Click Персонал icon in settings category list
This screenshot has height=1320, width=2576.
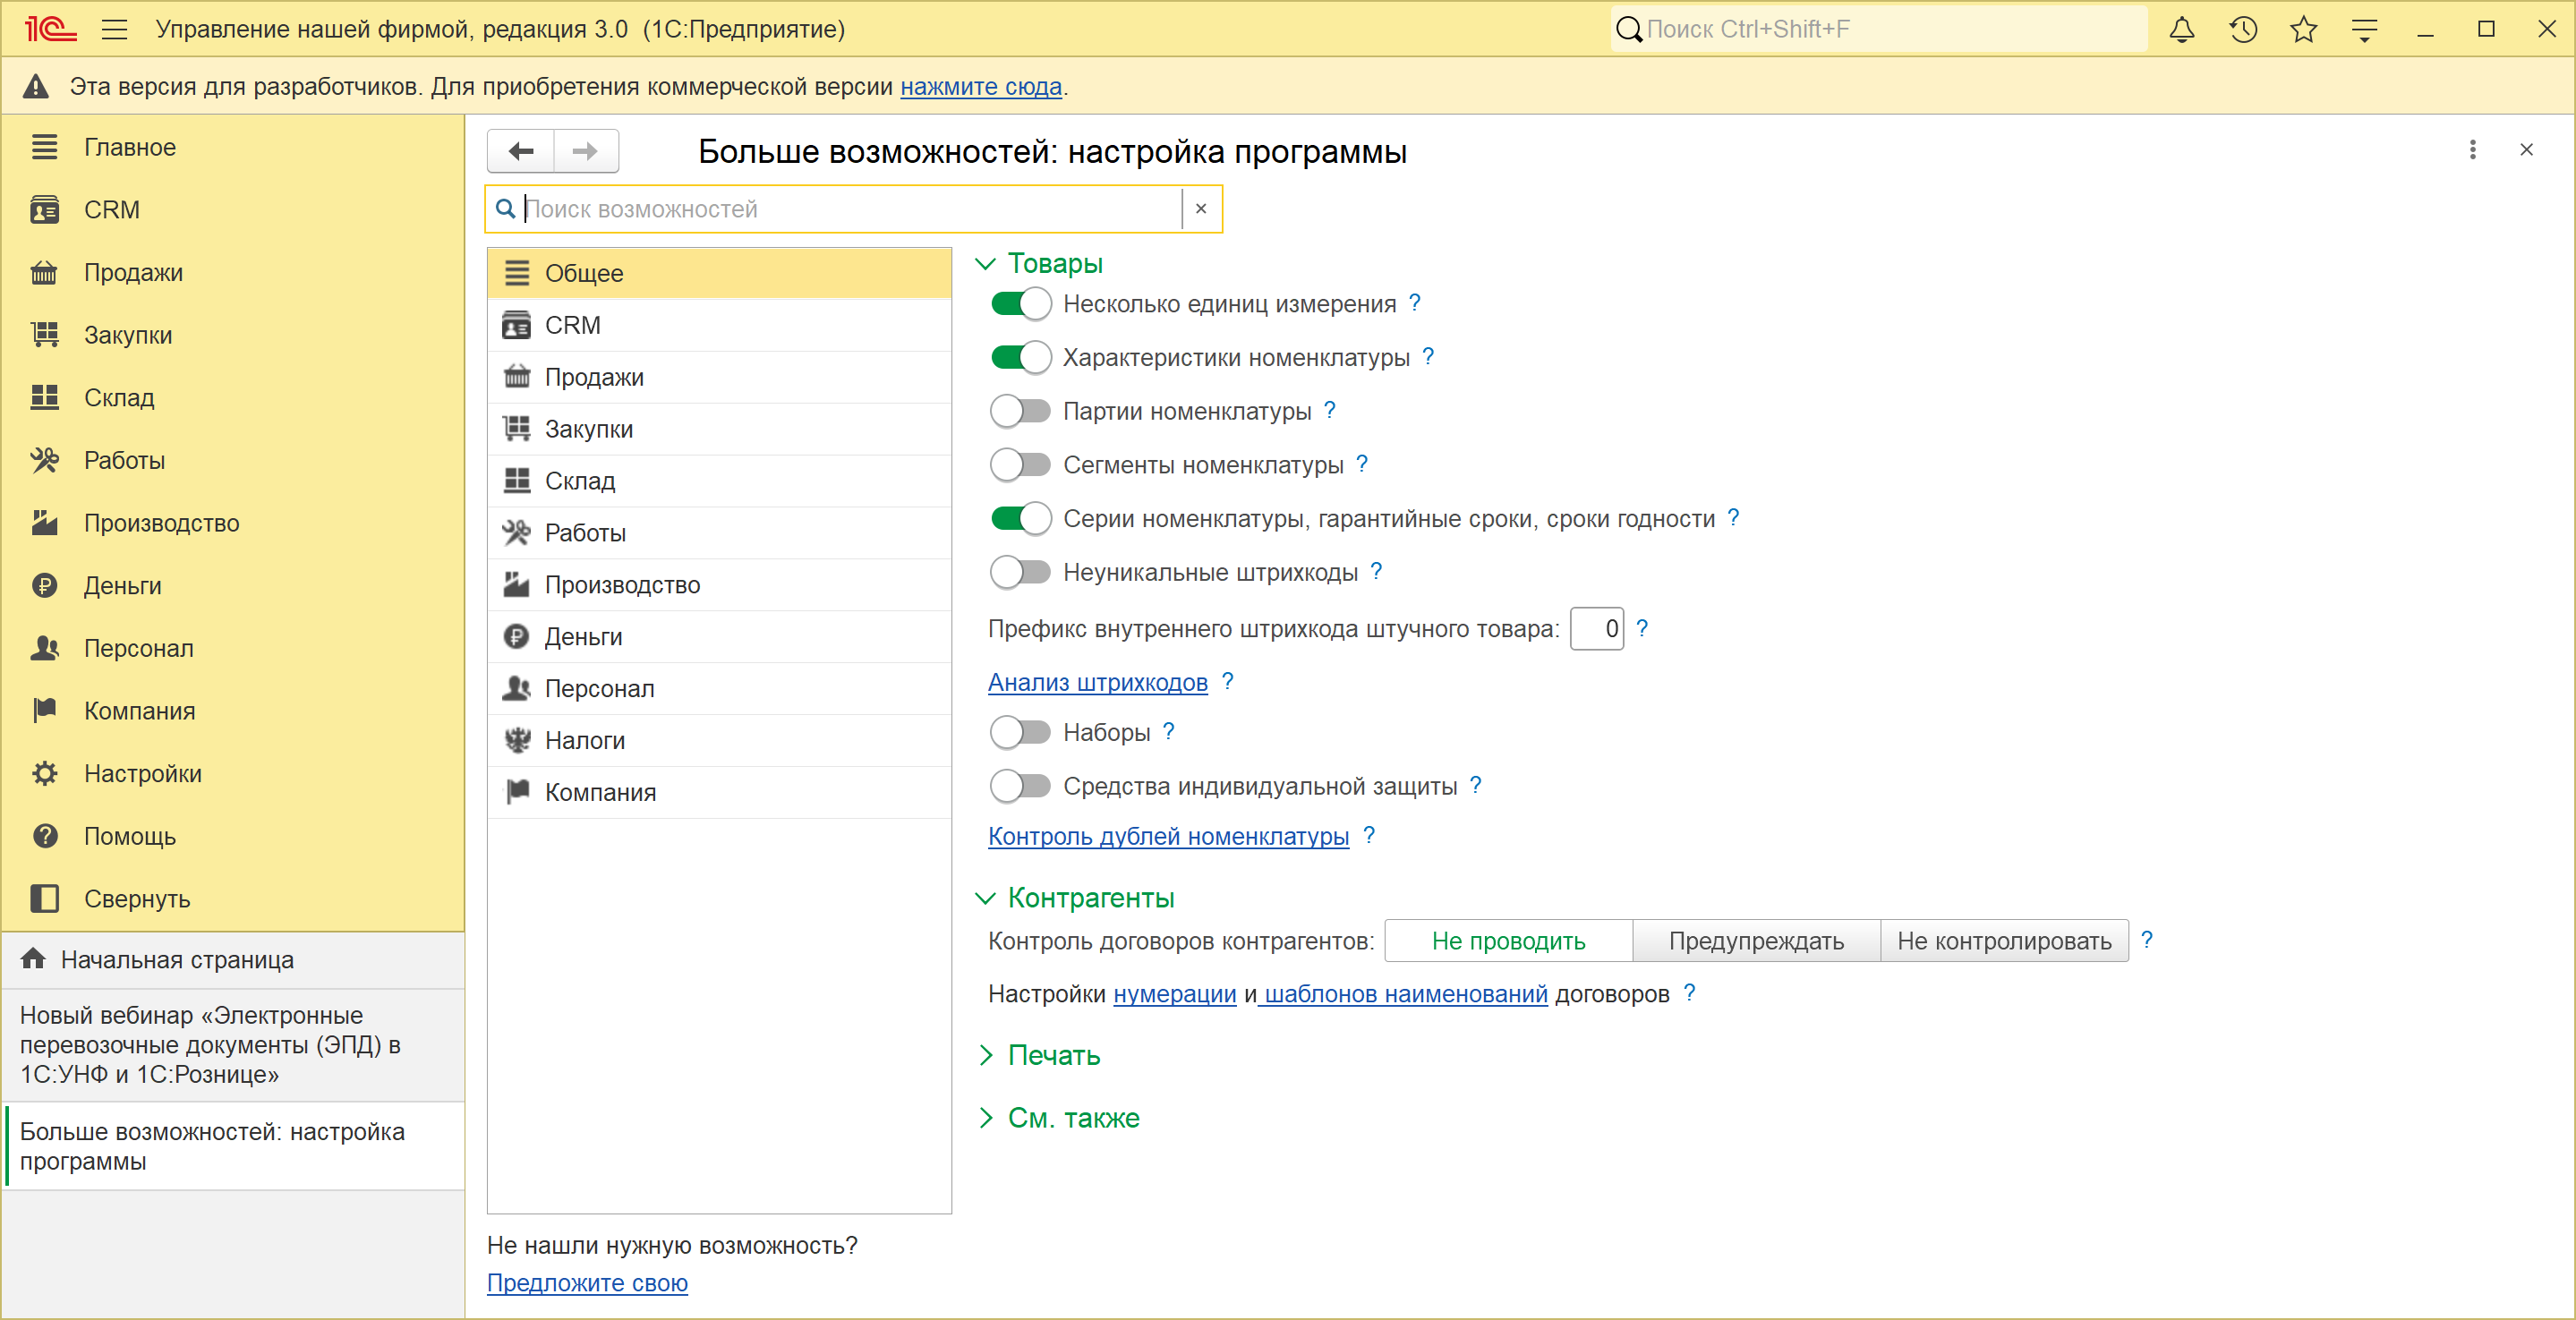click(516, 689)
